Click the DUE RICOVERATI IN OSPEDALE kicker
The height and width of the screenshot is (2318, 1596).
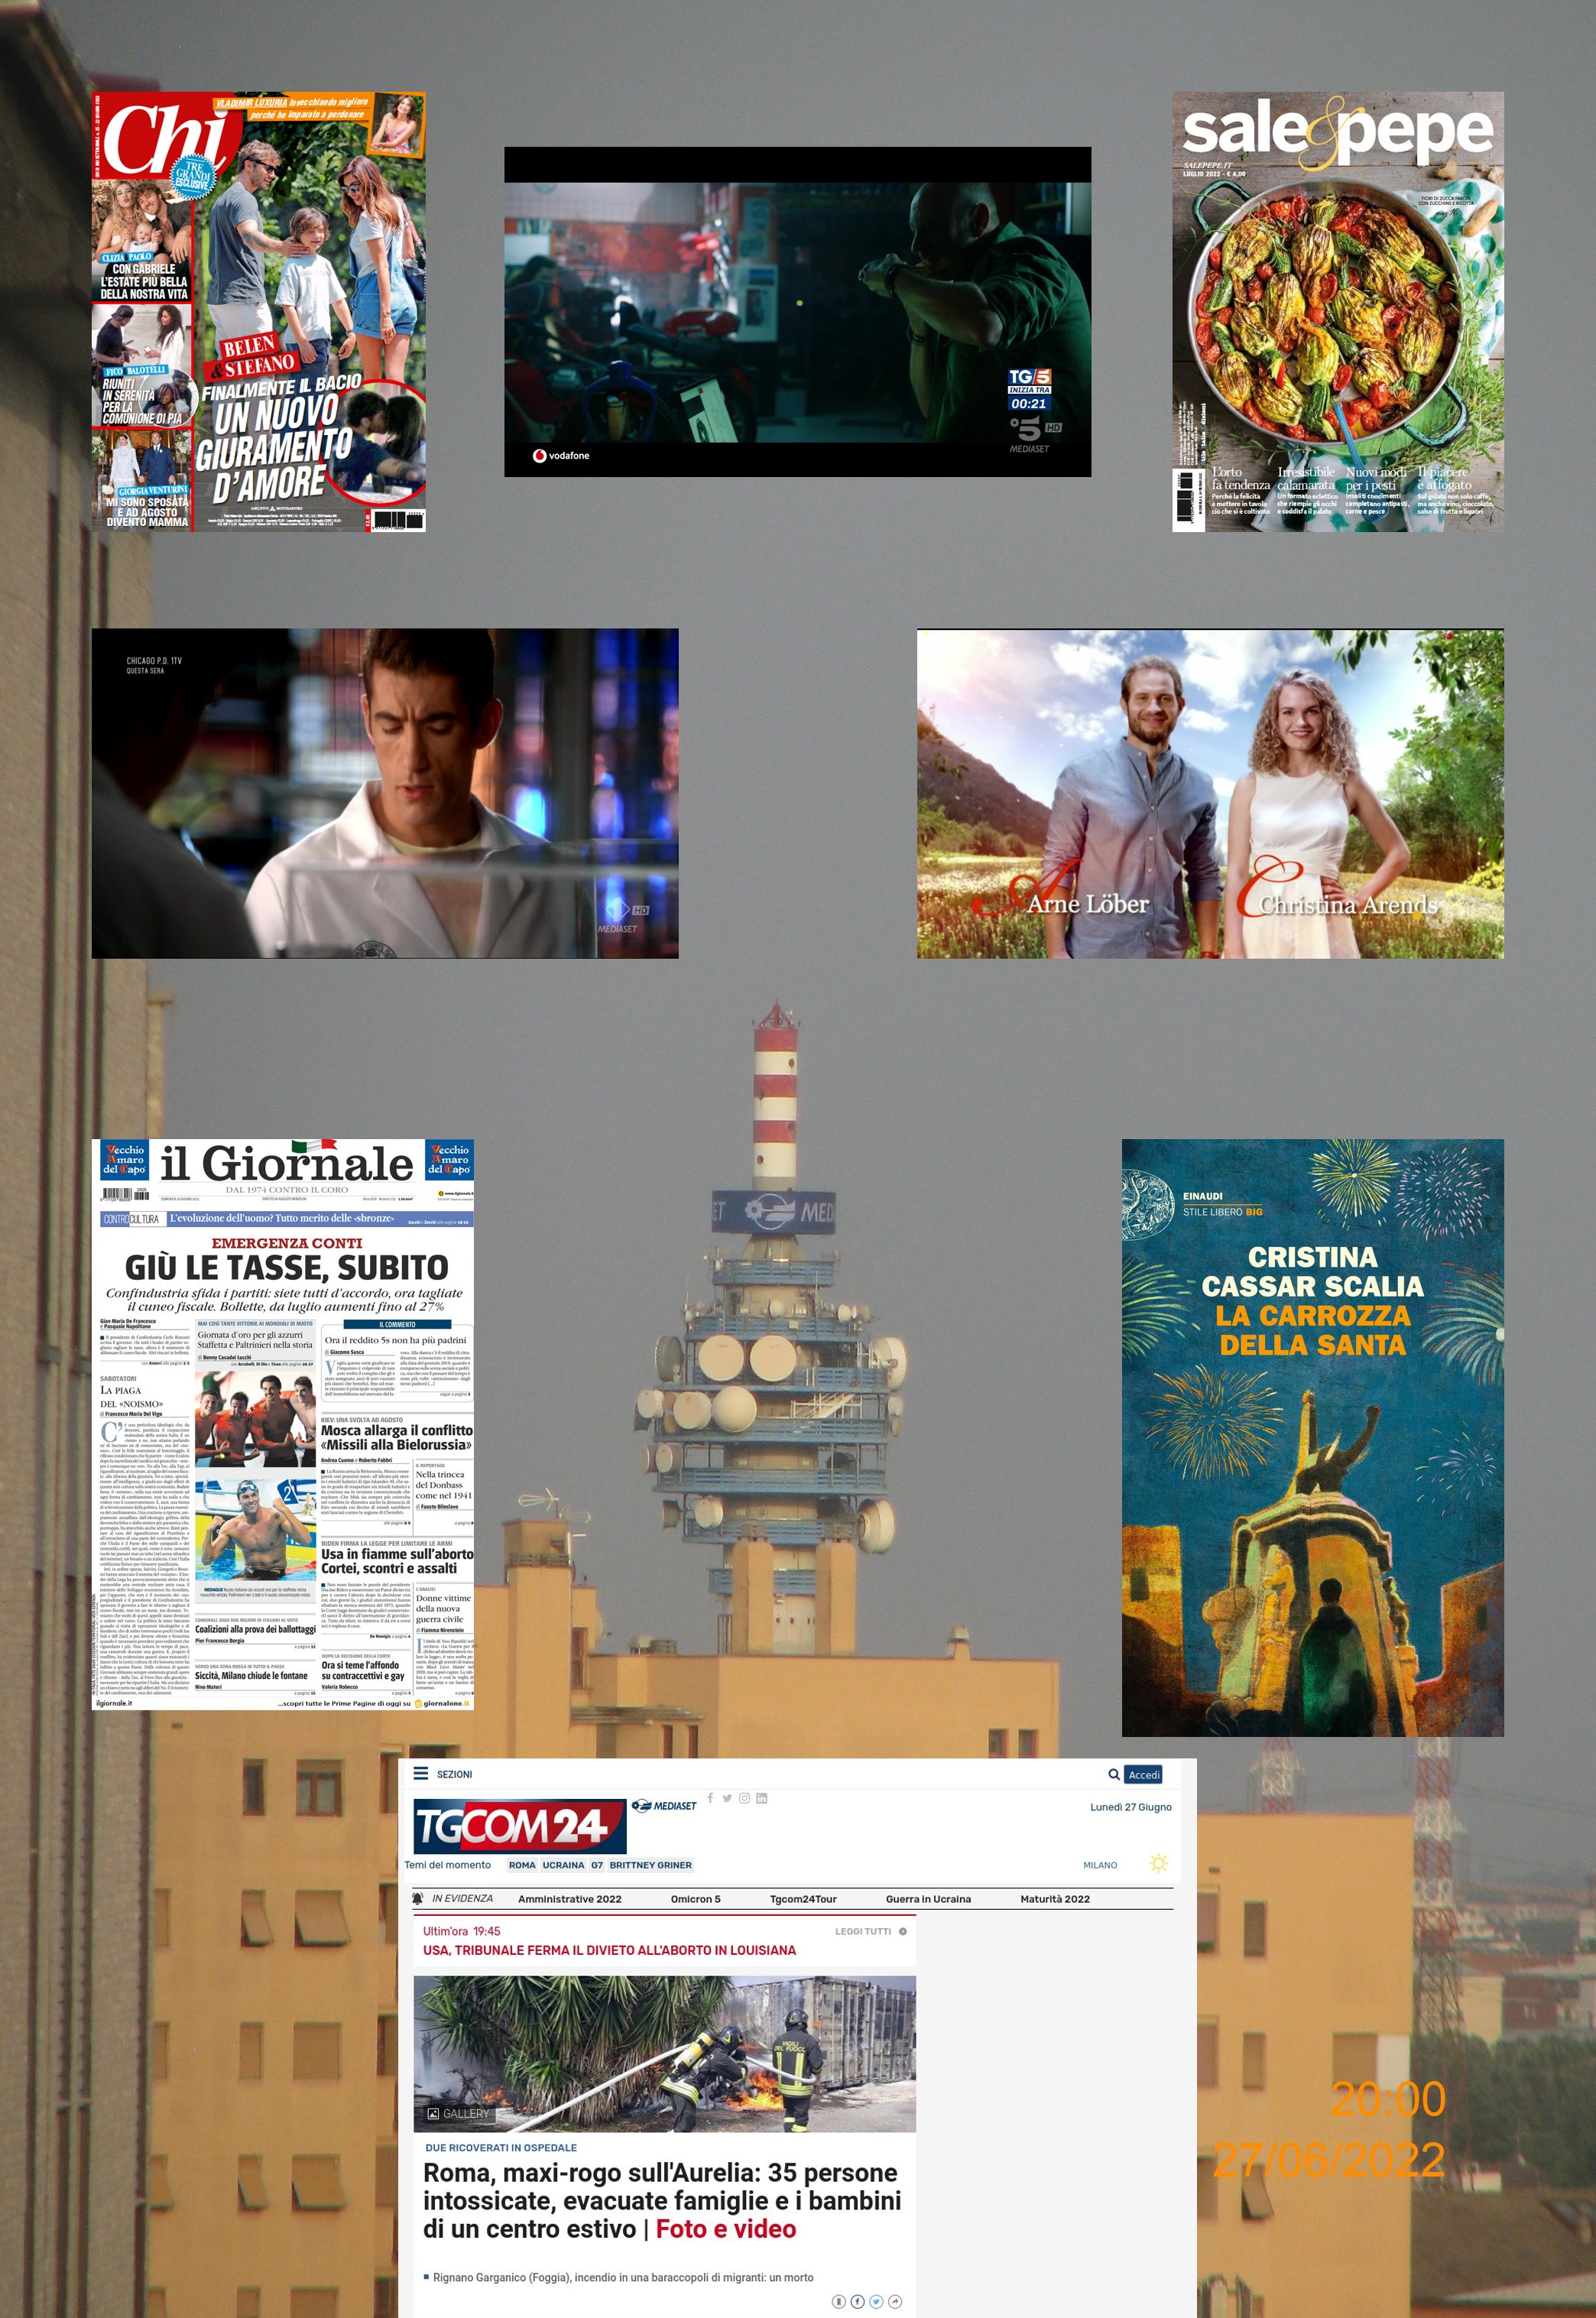click(x=501, y=2147)
